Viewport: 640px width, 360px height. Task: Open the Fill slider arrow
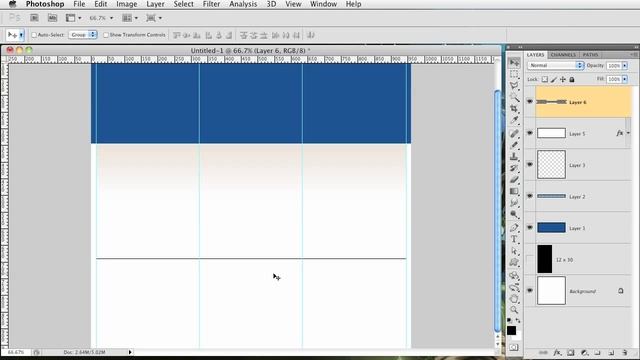pos(625,79)
